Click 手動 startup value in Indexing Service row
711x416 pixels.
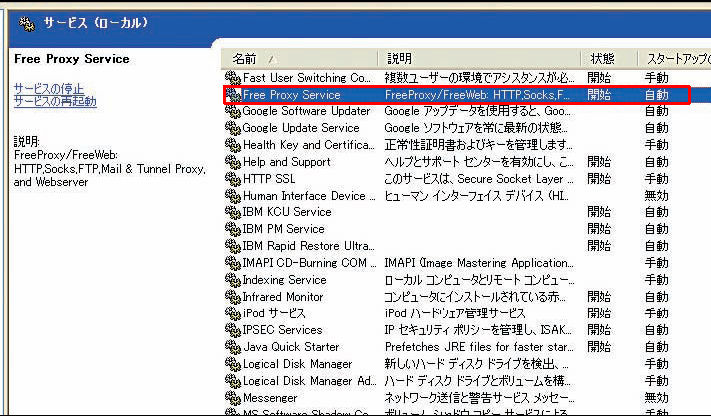pyautogui.click(x=657, y=280)
